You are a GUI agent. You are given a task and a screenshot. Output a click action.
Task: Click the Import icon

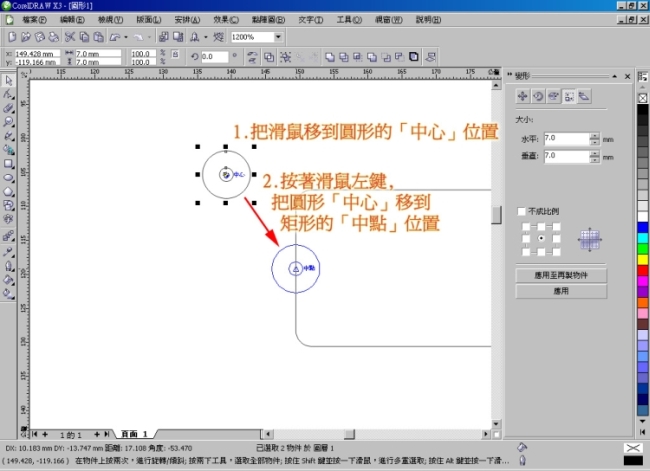tap(164, 37)
